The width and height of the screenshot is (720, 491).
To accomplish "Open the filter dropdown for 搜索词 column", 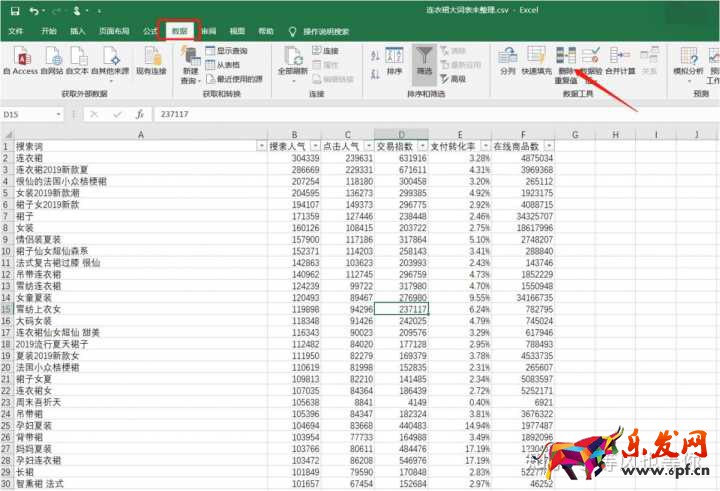I will coord(258,146).
